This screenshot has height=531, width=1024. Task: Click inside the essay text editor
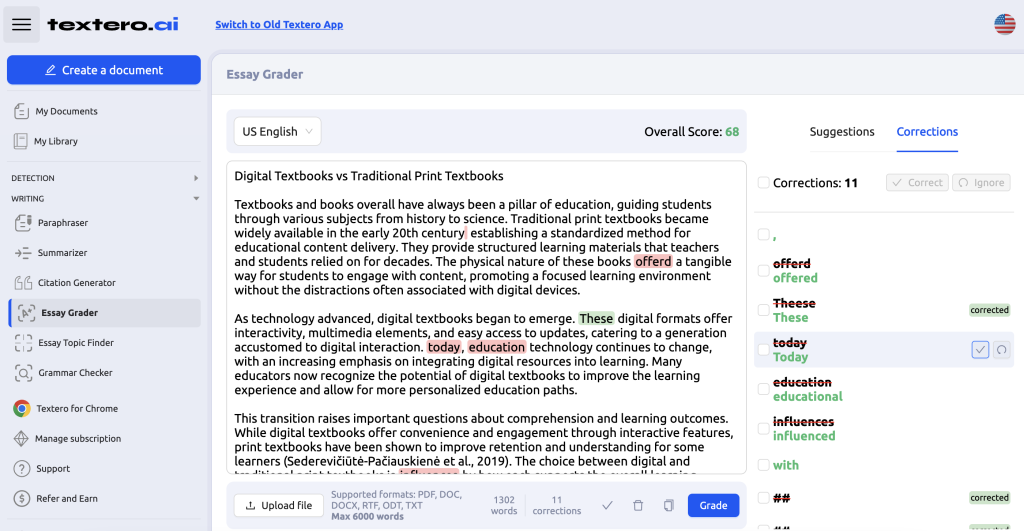tap(487, 317)
